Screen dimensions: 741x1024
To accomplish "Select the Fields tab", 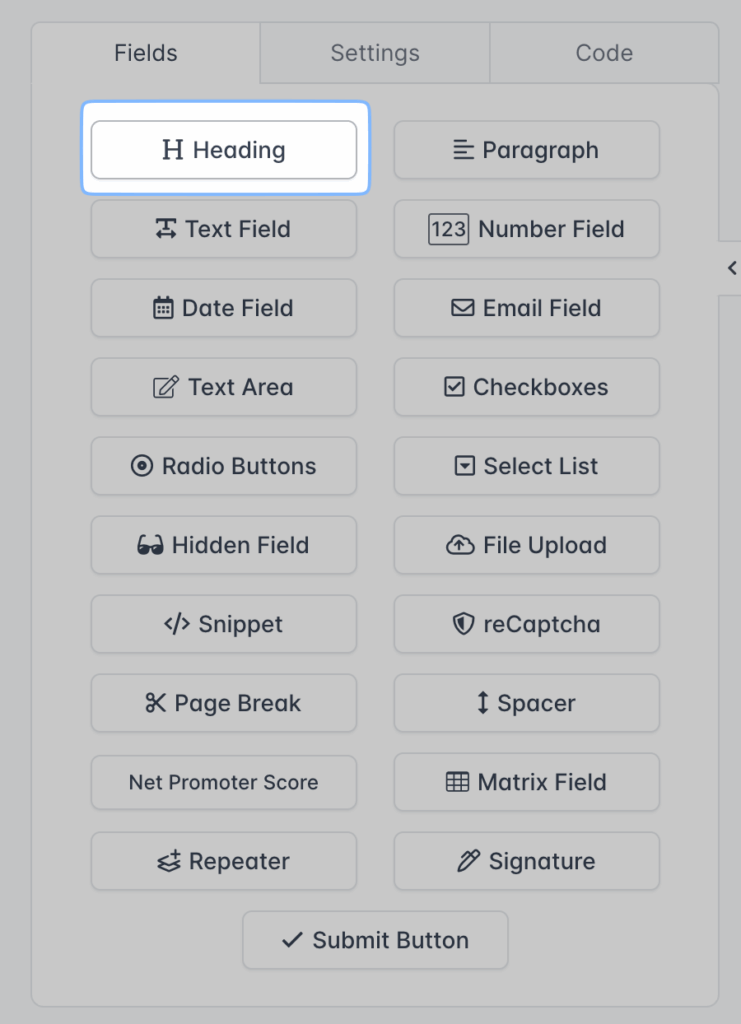I will [x=145, y=53].
